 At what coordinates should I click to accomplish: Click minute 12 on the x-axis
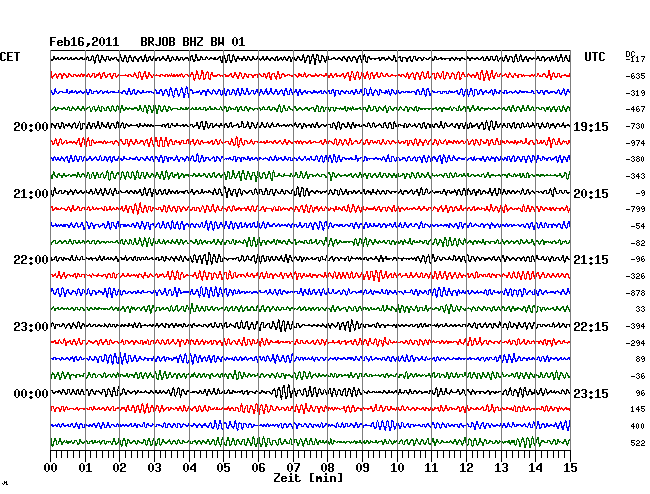(x=466, y=468)
